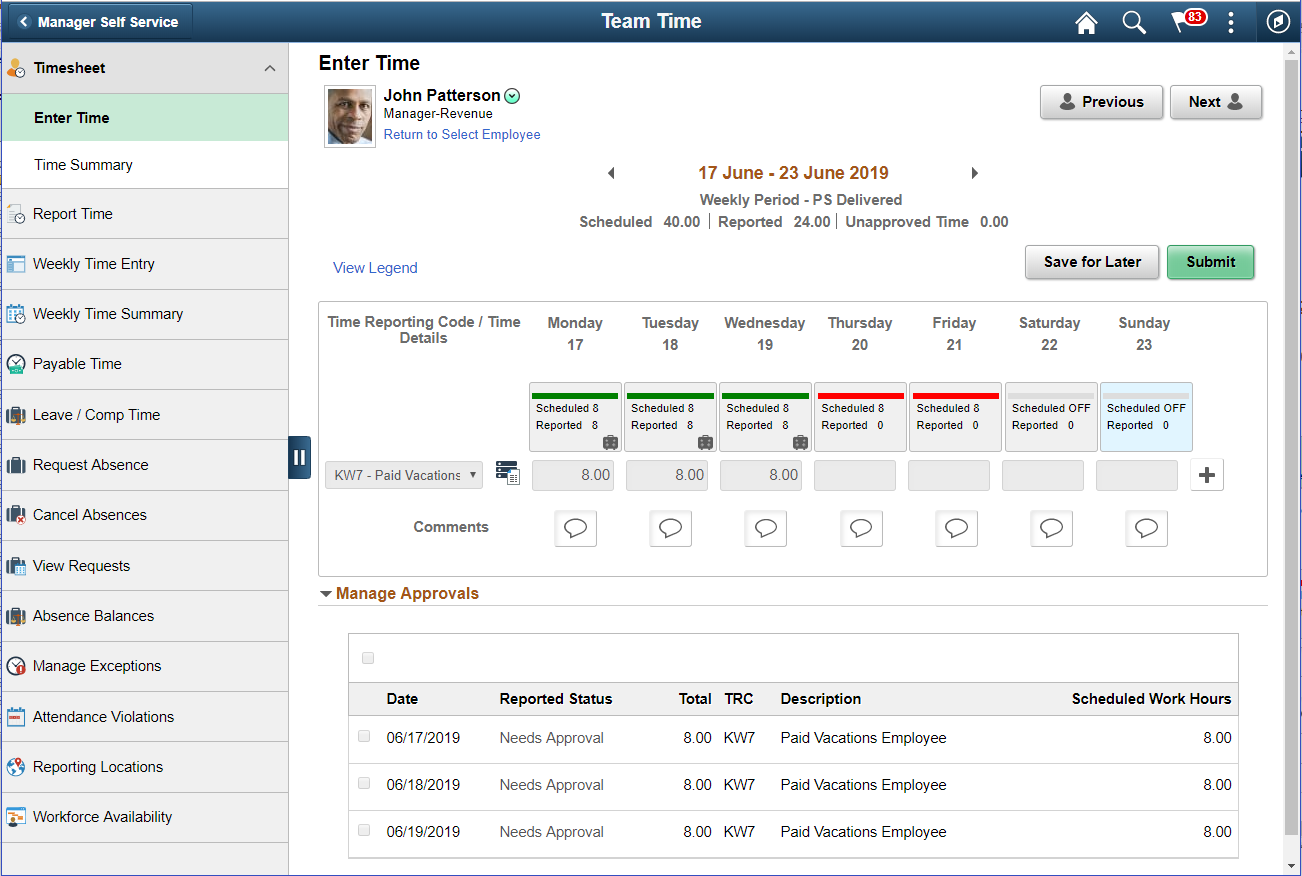Click the vertical page scrollbar

click(x=1292, y=448)
